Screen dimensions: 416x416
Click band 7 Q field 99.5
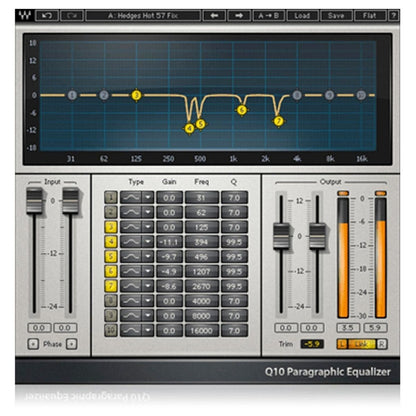pyautogui.click(x=234, y=286)
